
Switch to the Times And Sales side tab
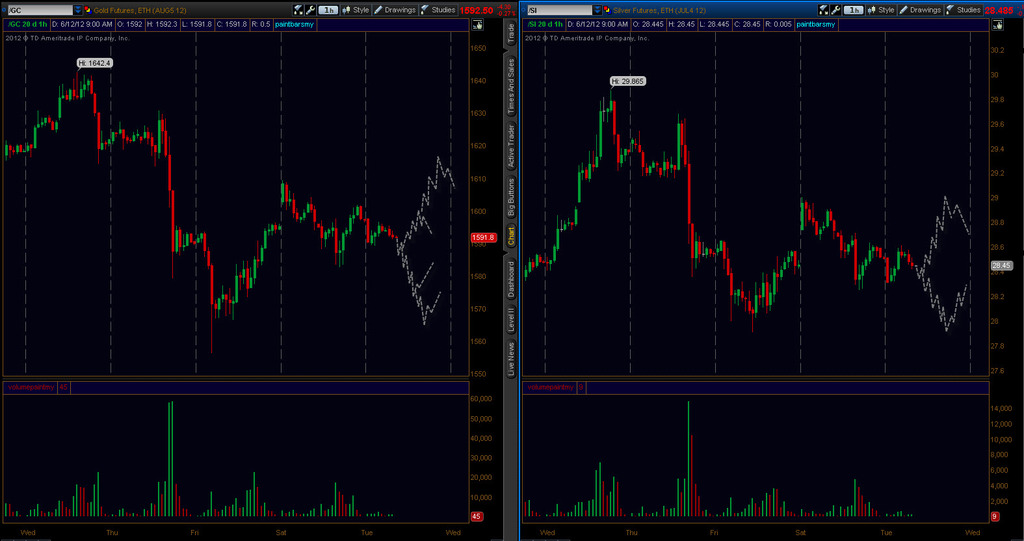[511, 87]
